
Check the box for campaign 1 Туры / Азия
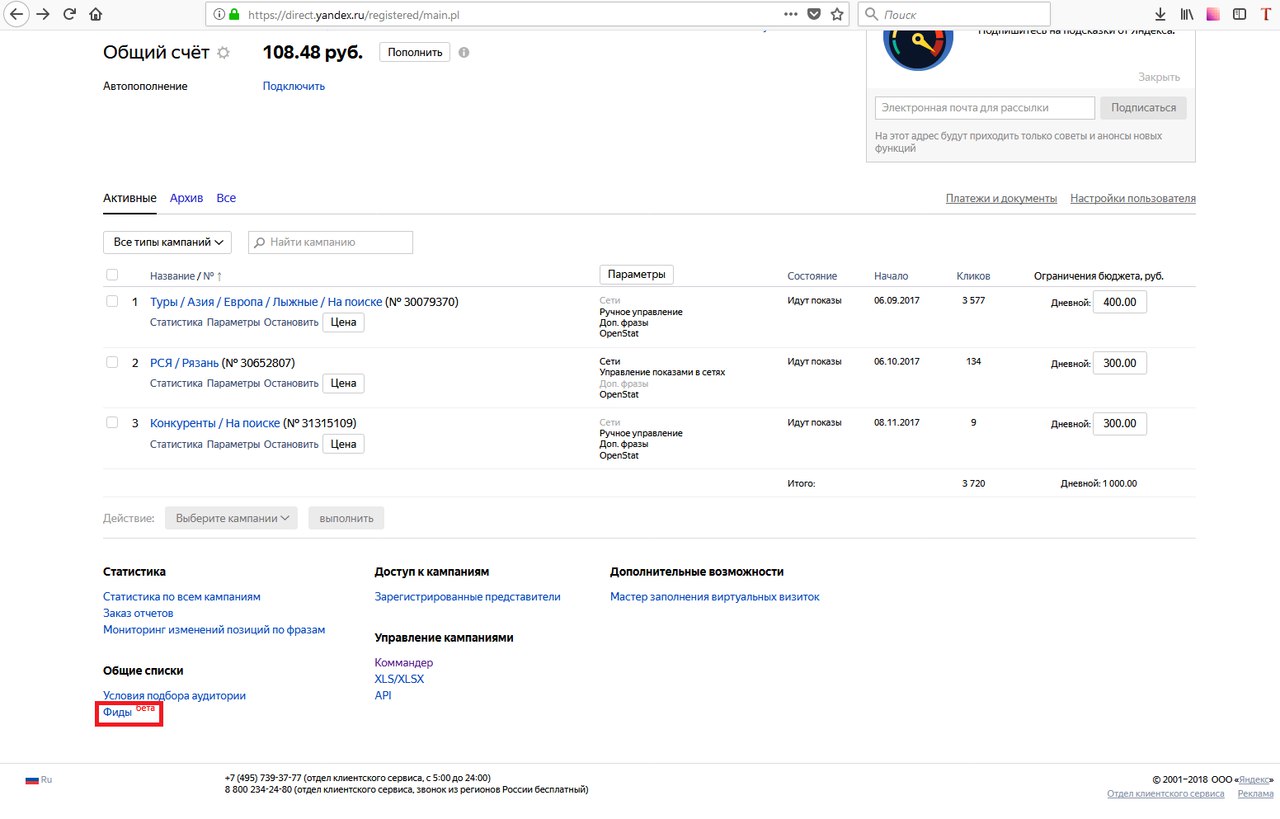tap(112, 301)
